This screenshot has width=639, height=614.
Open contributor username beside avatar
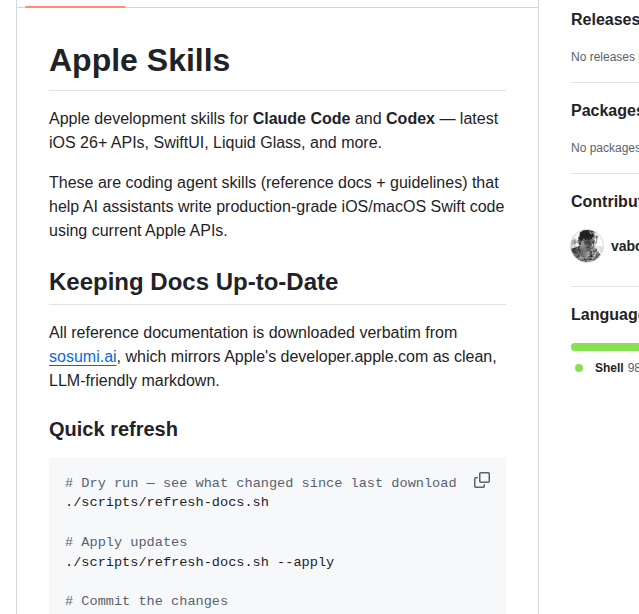pos(625,246)
